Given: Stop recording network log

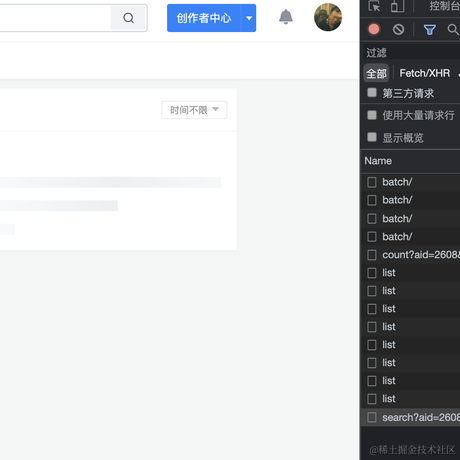Looking at the screenshot, I should point(374,29).
